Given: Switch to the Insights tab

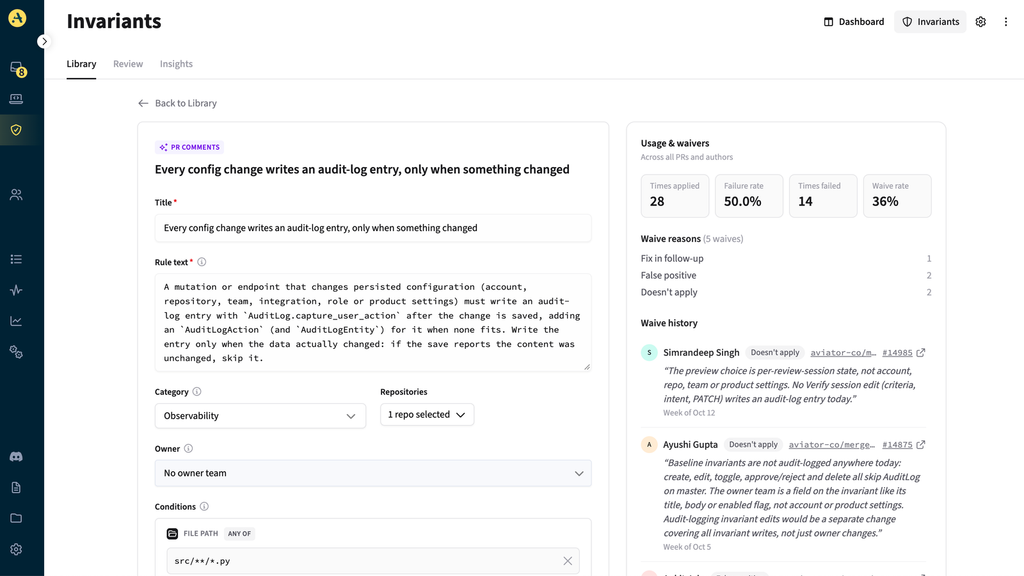Looking at the screenshot, I should pos(176,64).
